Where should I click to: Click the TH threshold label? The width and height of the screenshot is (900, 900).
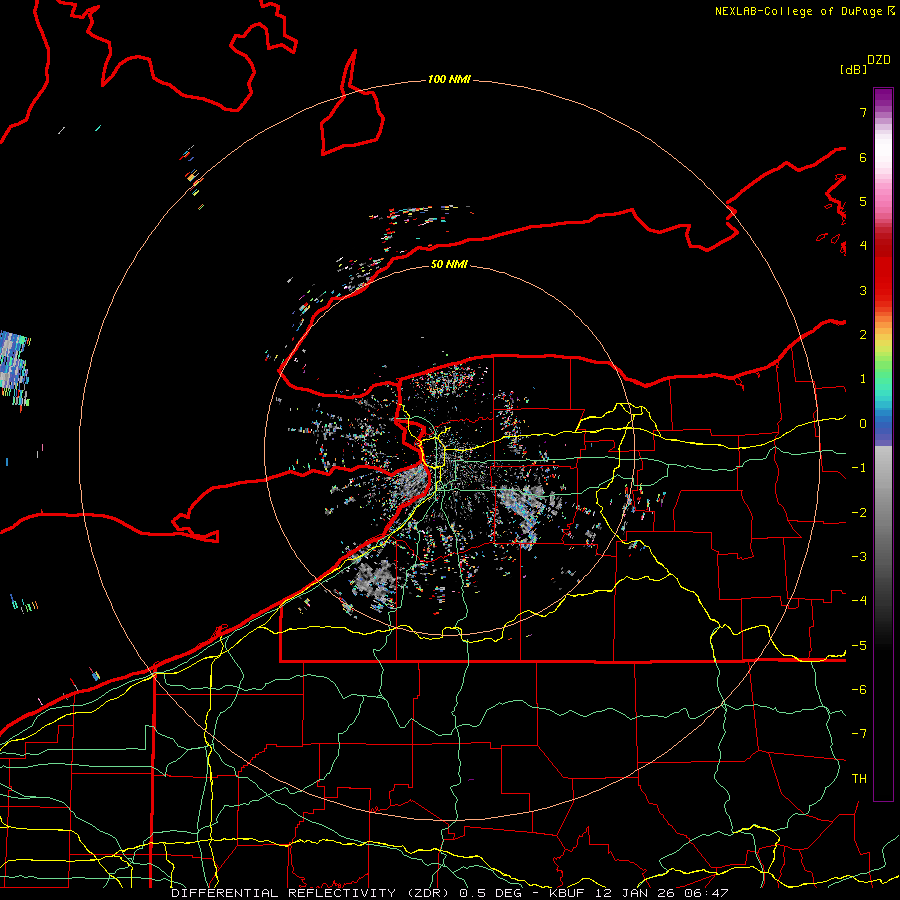click(x=859, y=779)
